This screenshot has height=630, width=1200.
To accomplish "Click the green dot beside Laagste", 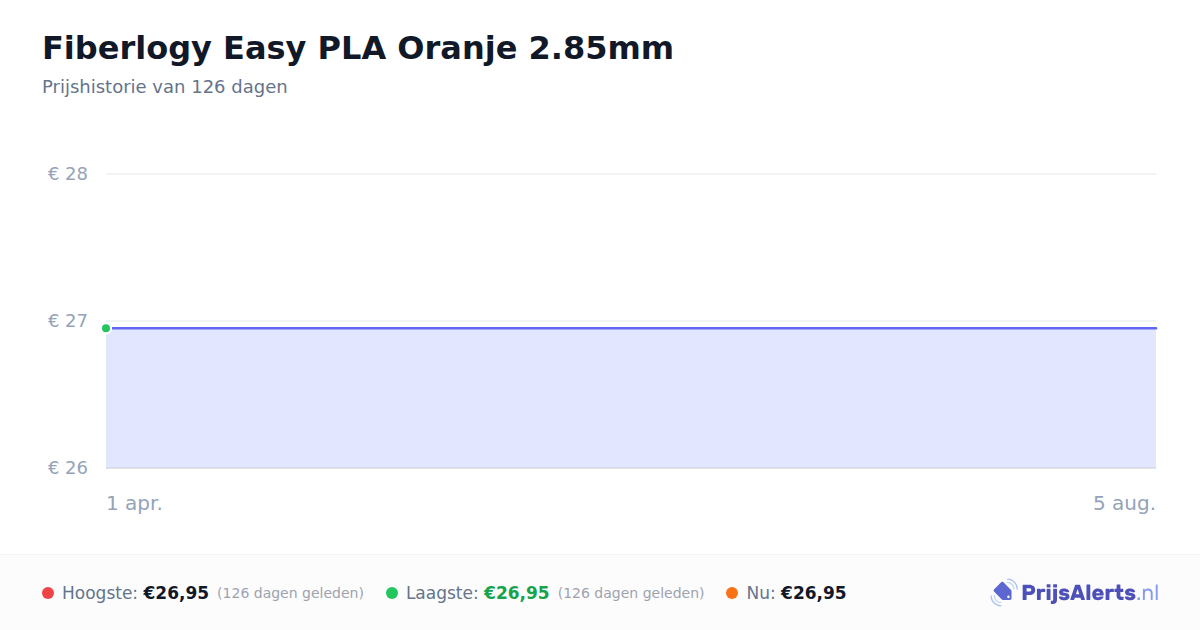I will (x=392, y=593).
